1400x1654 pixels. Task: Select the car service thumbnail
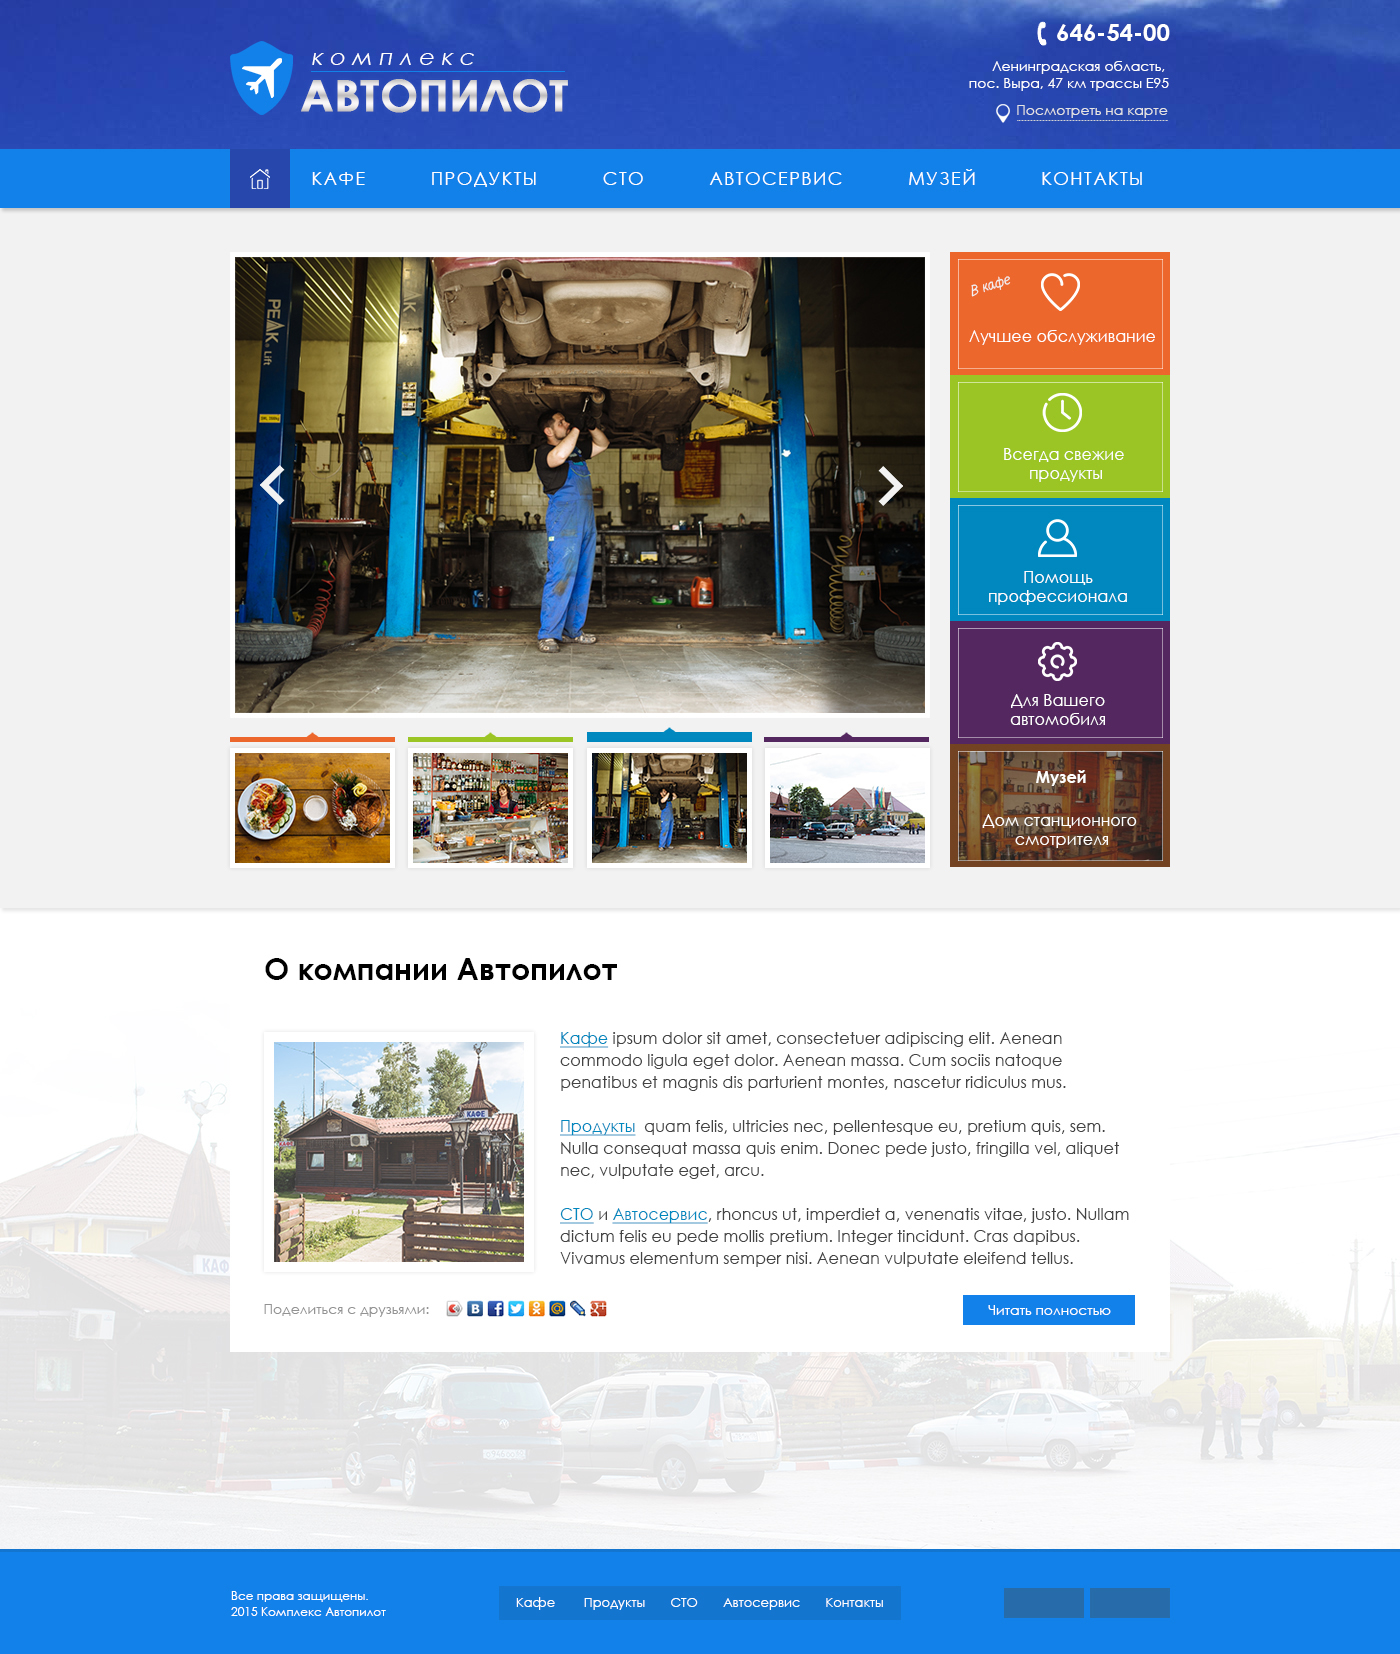(669, 808)
